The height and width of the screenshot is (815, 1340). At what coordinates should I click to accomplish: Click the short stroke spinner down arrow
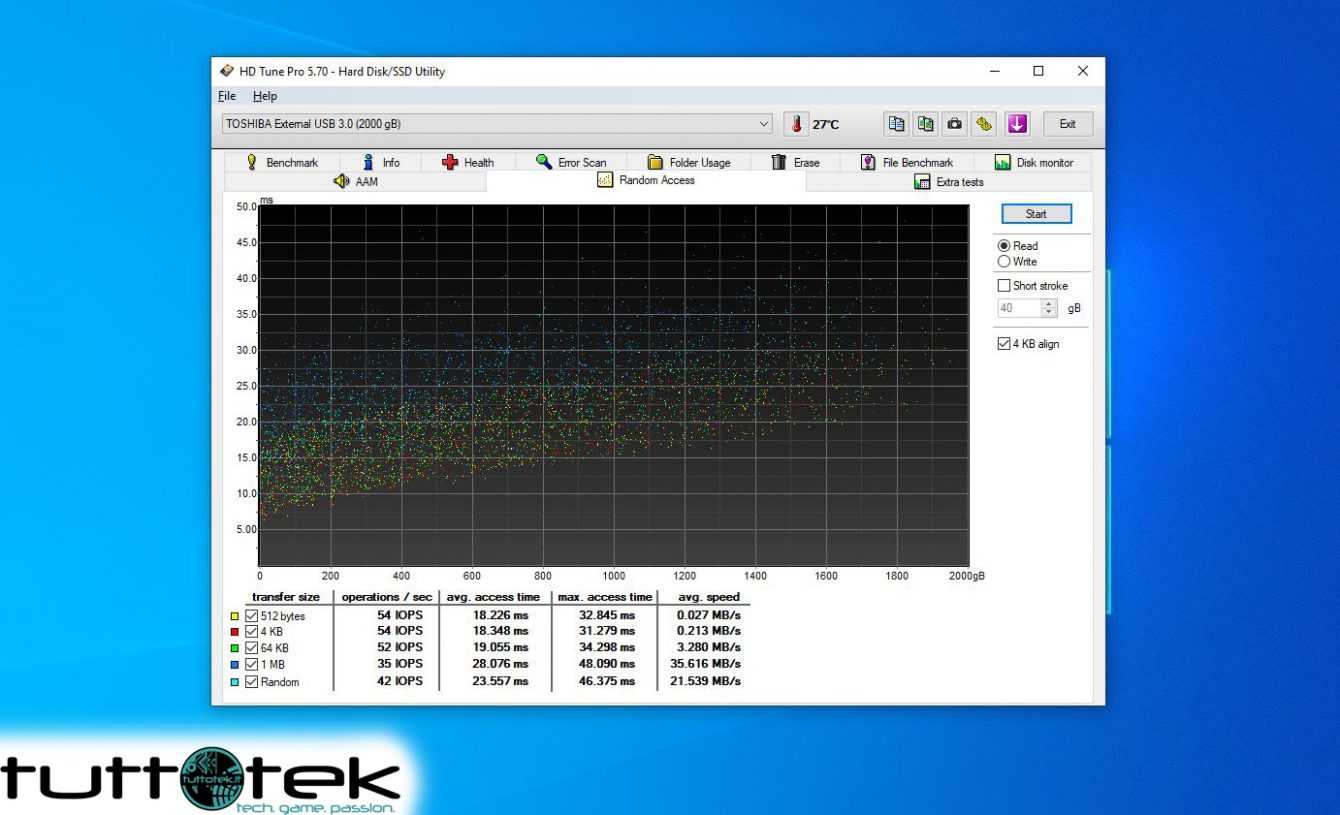[1048, 313]
